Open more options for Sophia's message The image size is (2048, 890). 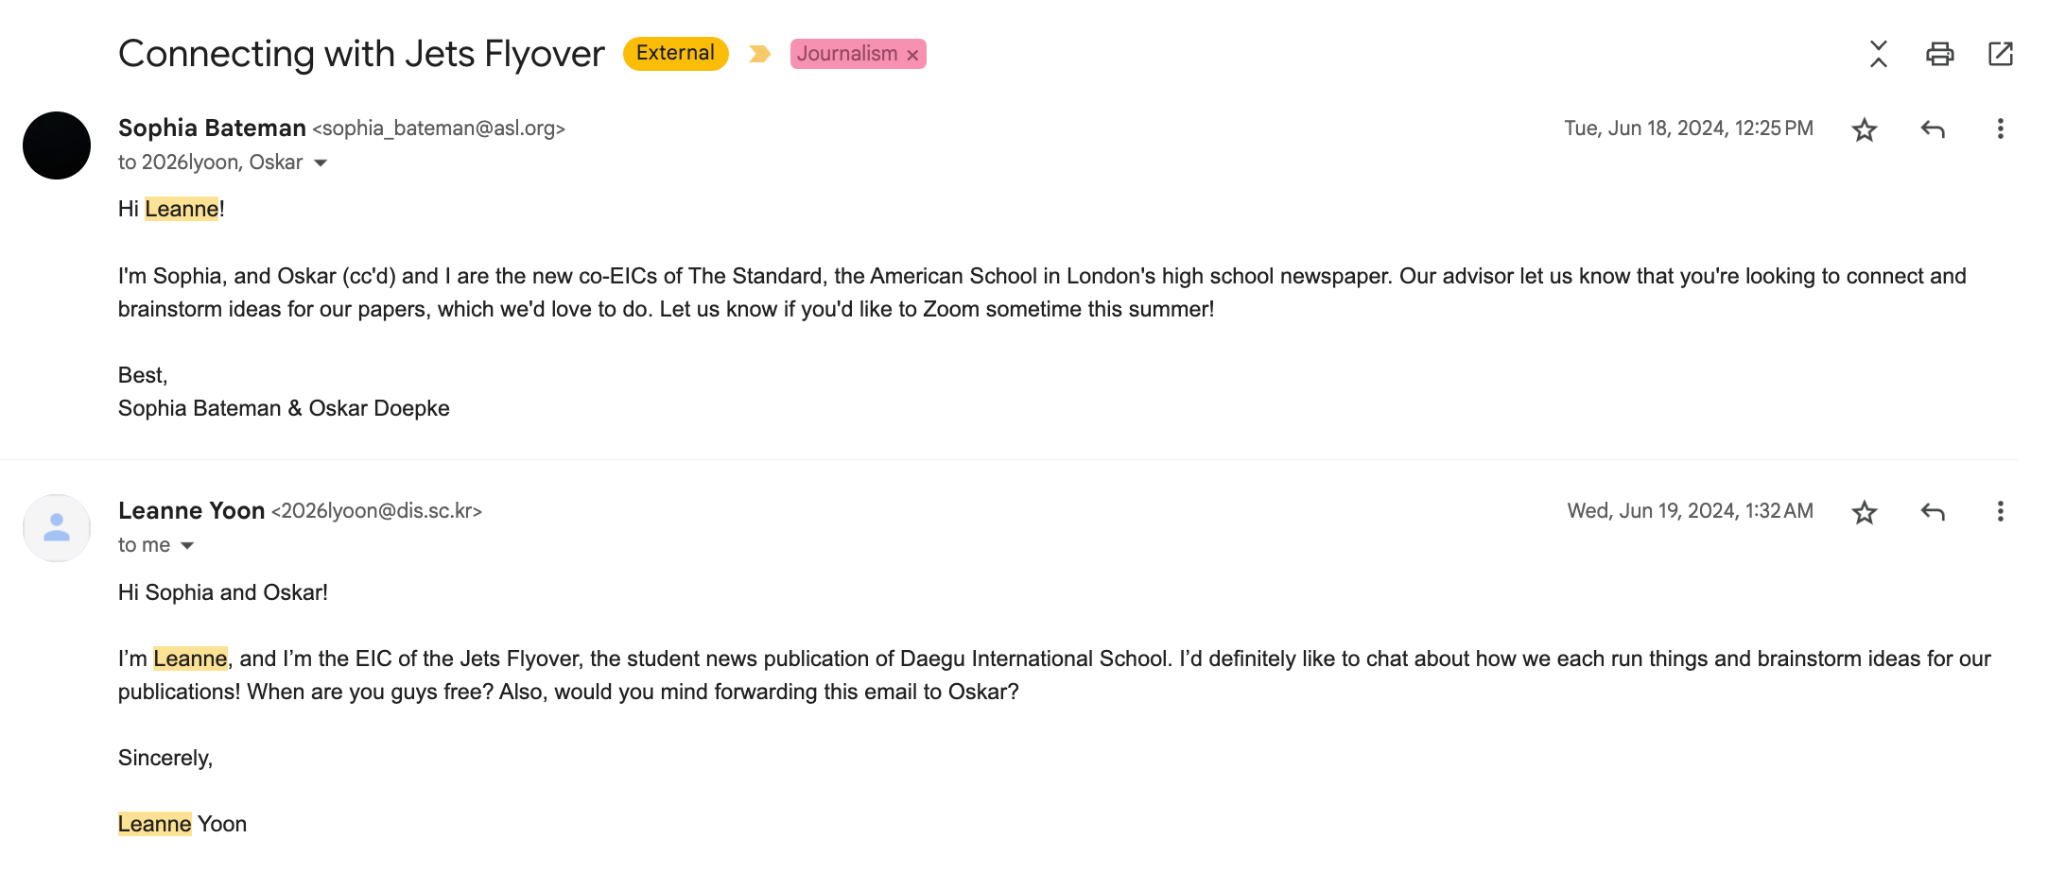click(x=2000, y=129)
